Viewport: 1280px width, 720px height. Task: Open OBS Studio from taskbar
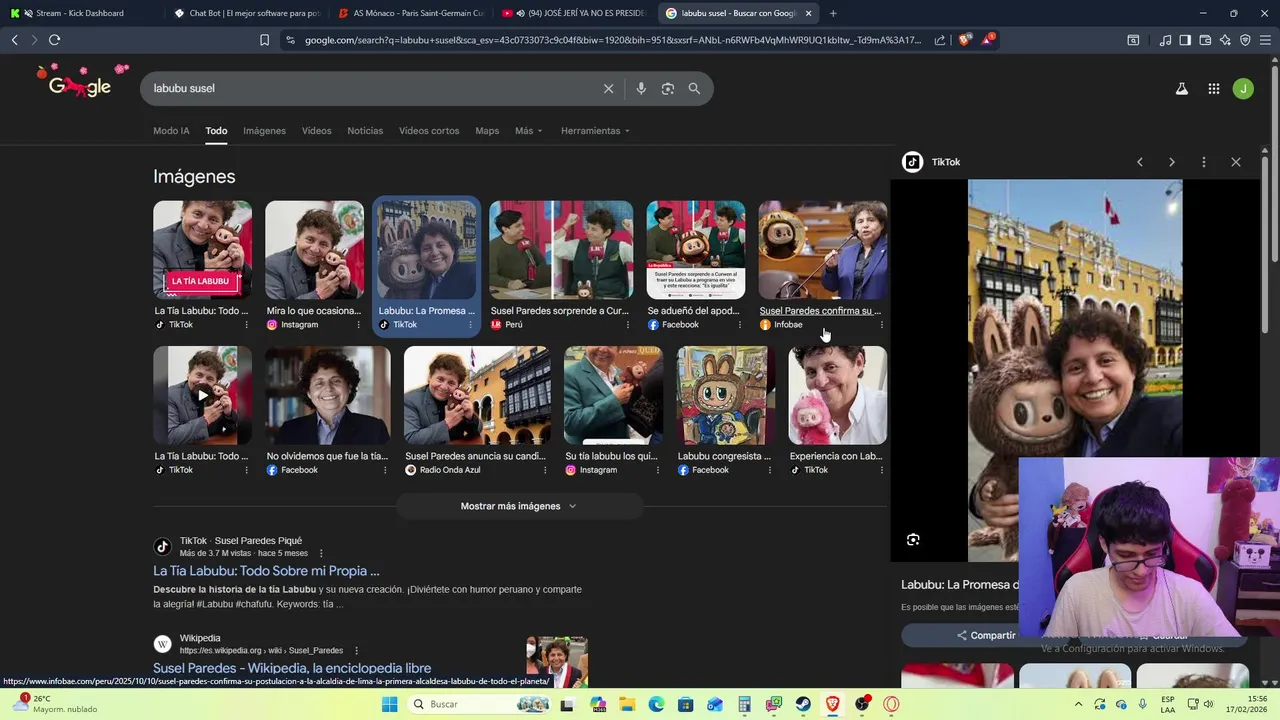[x=862, y=704]
